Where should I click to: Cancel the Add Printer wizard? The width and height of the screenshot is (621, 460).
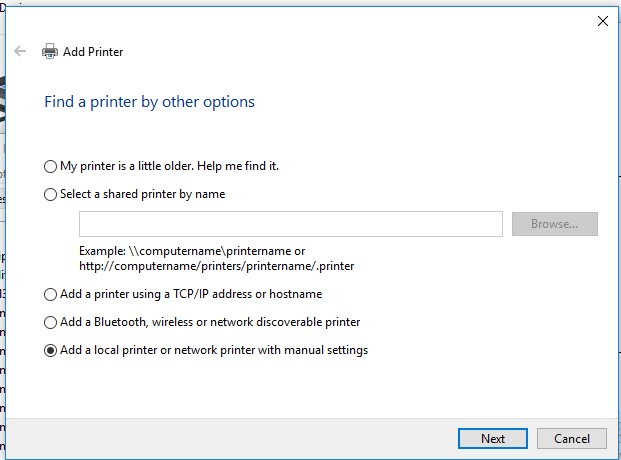571,438
